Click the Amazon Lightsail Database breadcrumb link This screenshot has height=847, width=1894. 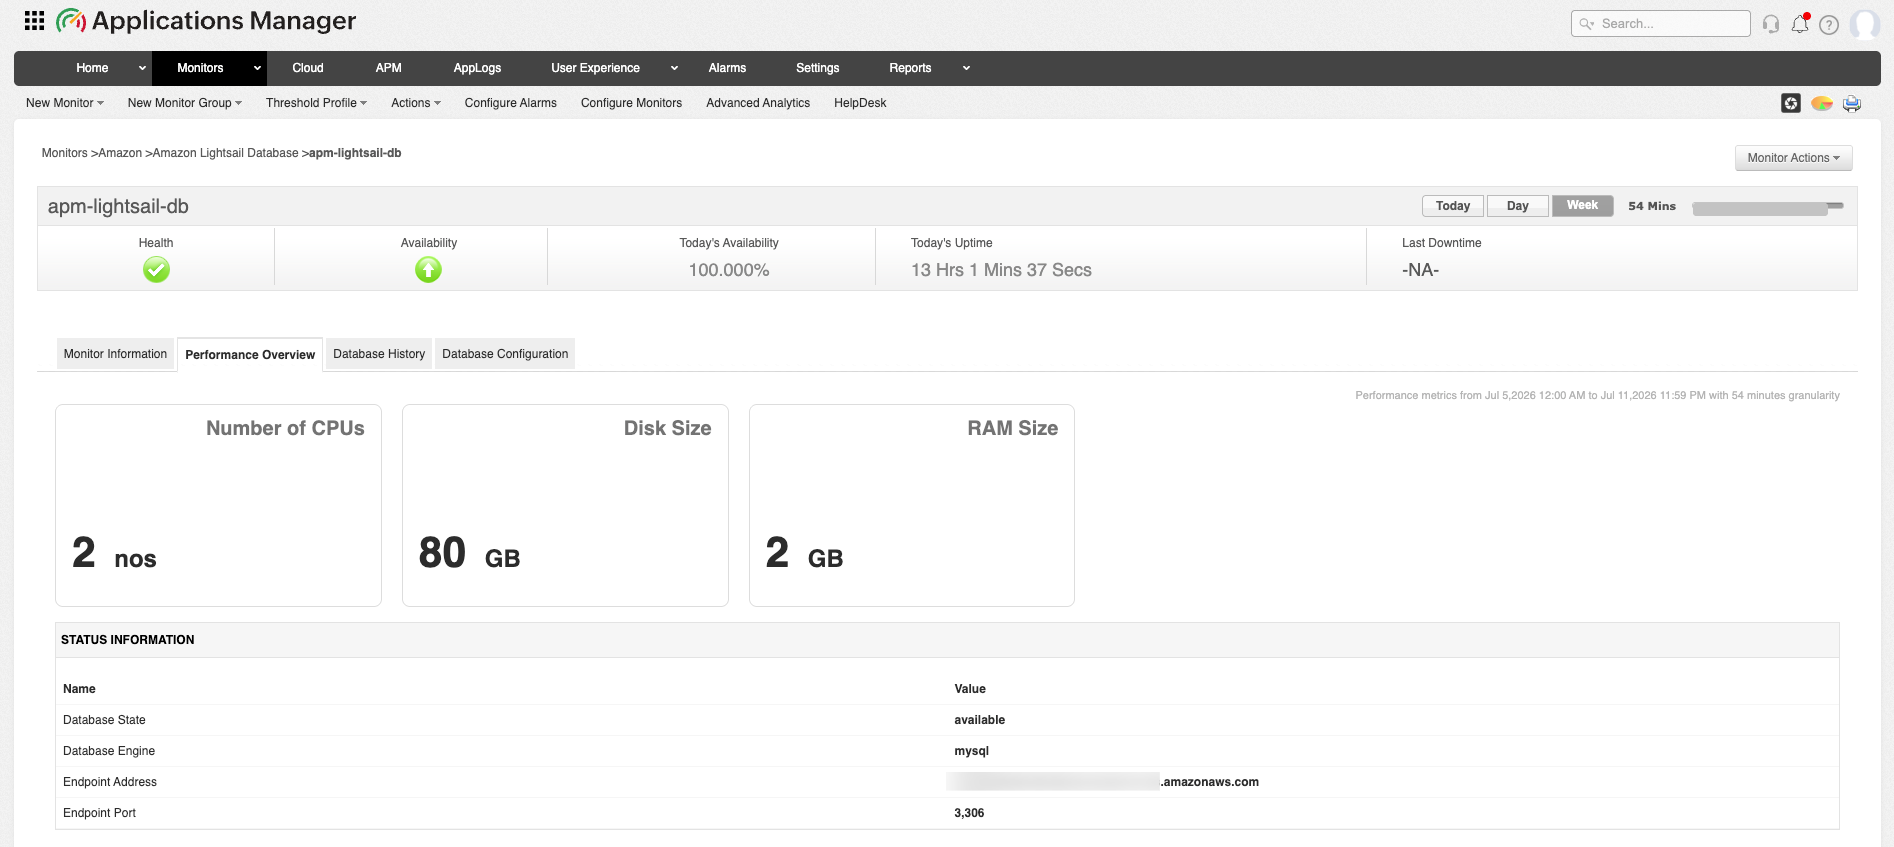[225, 153]
